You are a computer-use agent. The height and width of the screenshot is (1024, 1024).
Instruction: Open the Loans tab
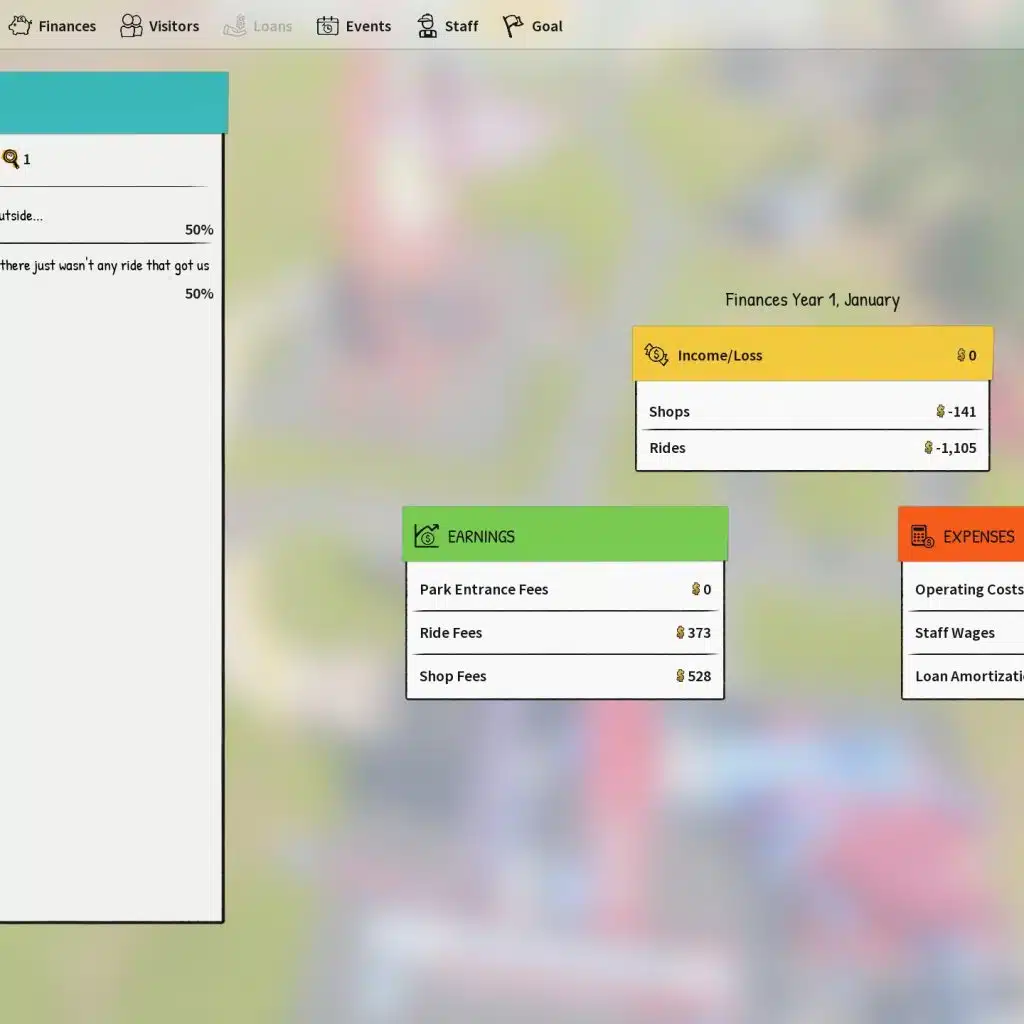(x=259, y=26)
